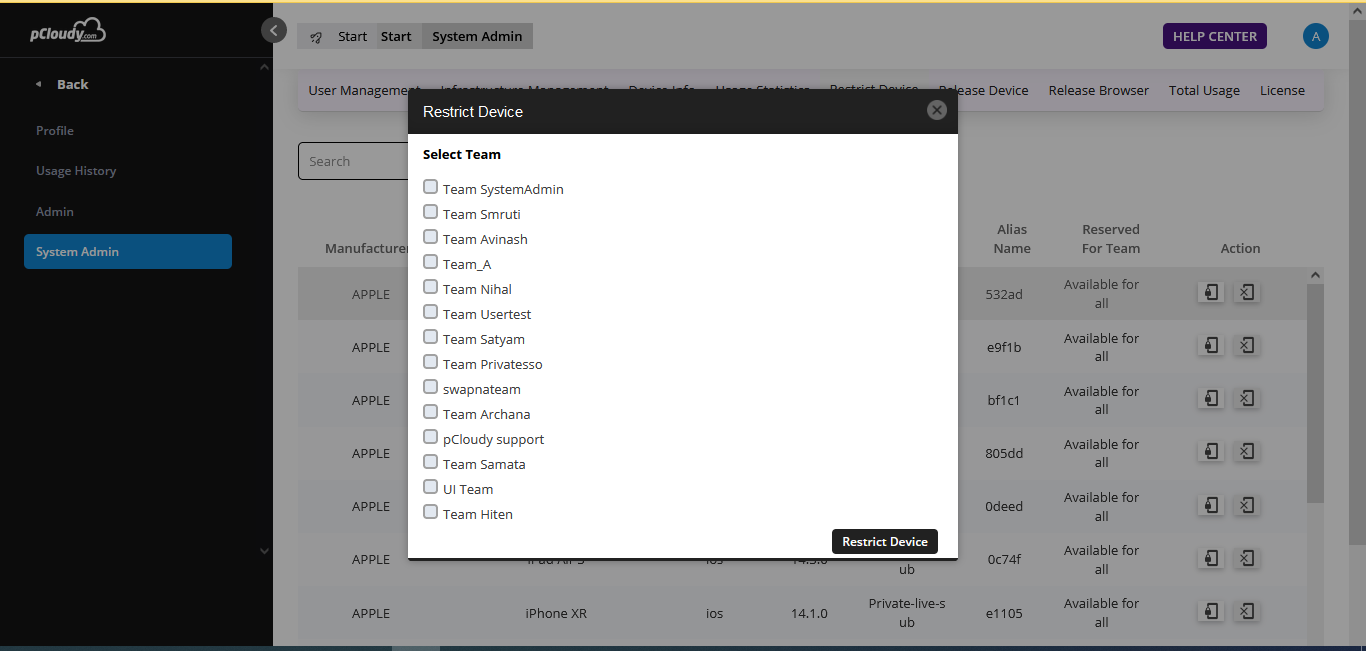
Task: Open the Total Usage tab
Action: click(1204, 90)
